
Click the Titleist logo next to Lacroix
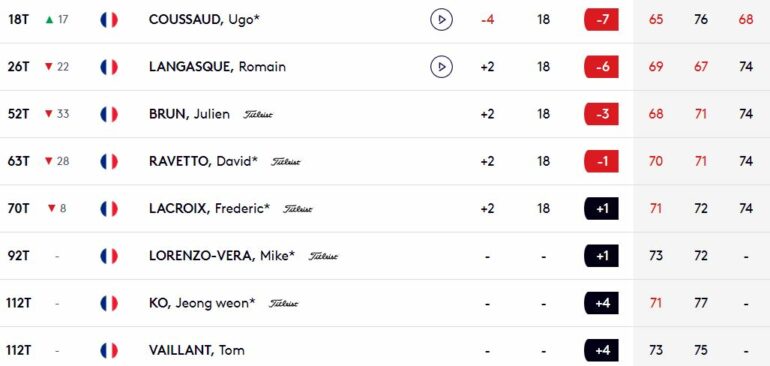pyautogui.click(x=298, y=209)
